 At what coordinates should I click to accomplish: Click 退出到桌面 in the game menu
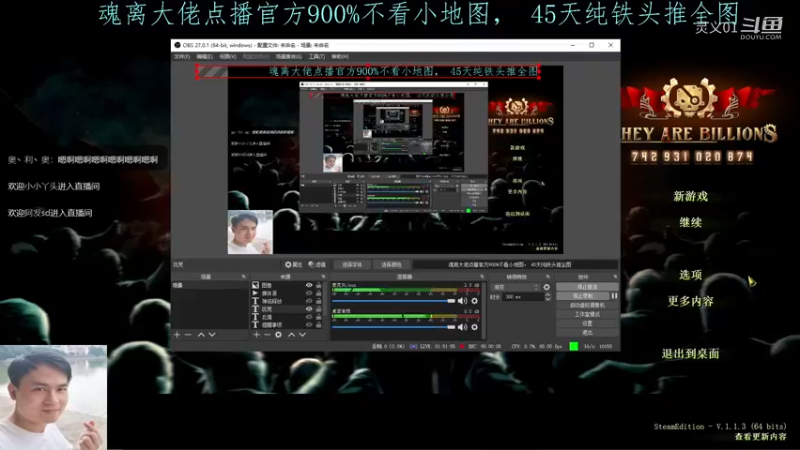690,354
